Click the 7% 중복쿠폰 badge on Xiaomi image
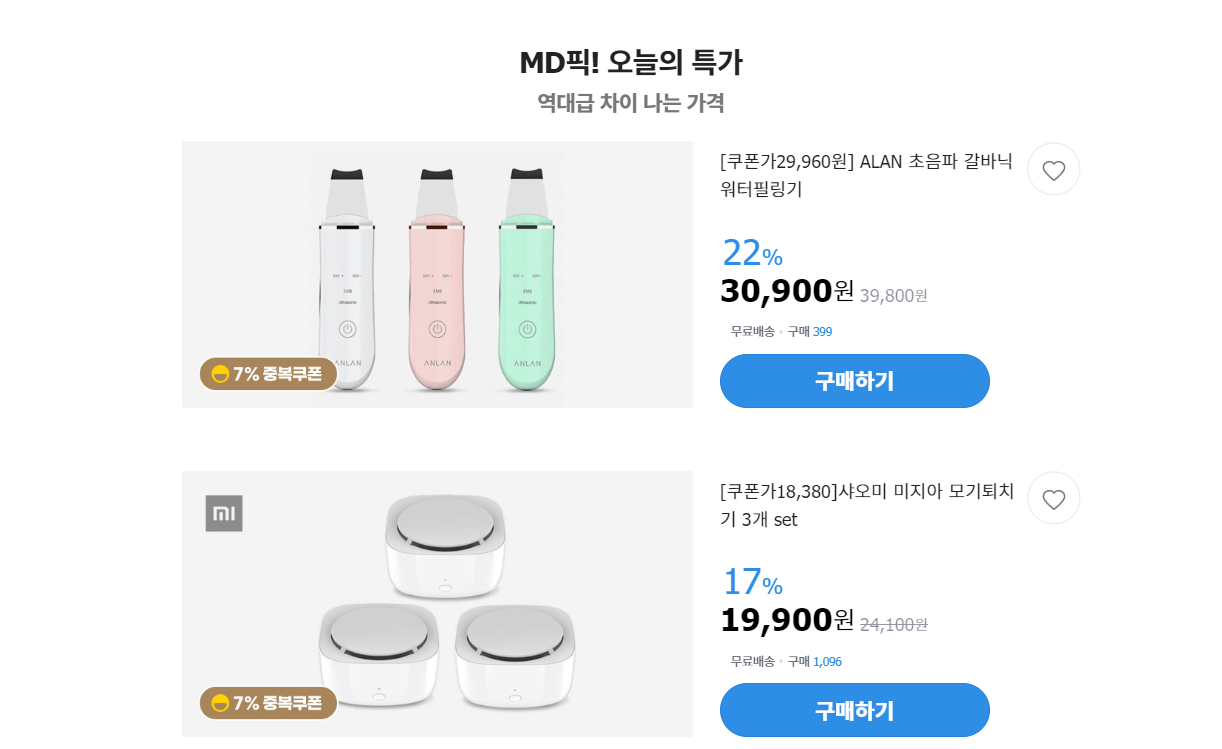This screenshot has width=1222, height=749. [268, 703]
